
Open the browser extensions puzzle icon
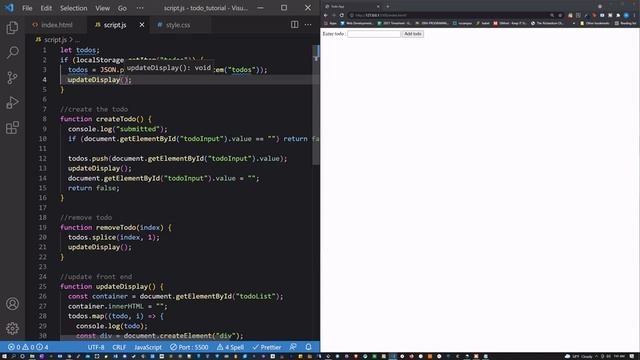coord(618,15)
